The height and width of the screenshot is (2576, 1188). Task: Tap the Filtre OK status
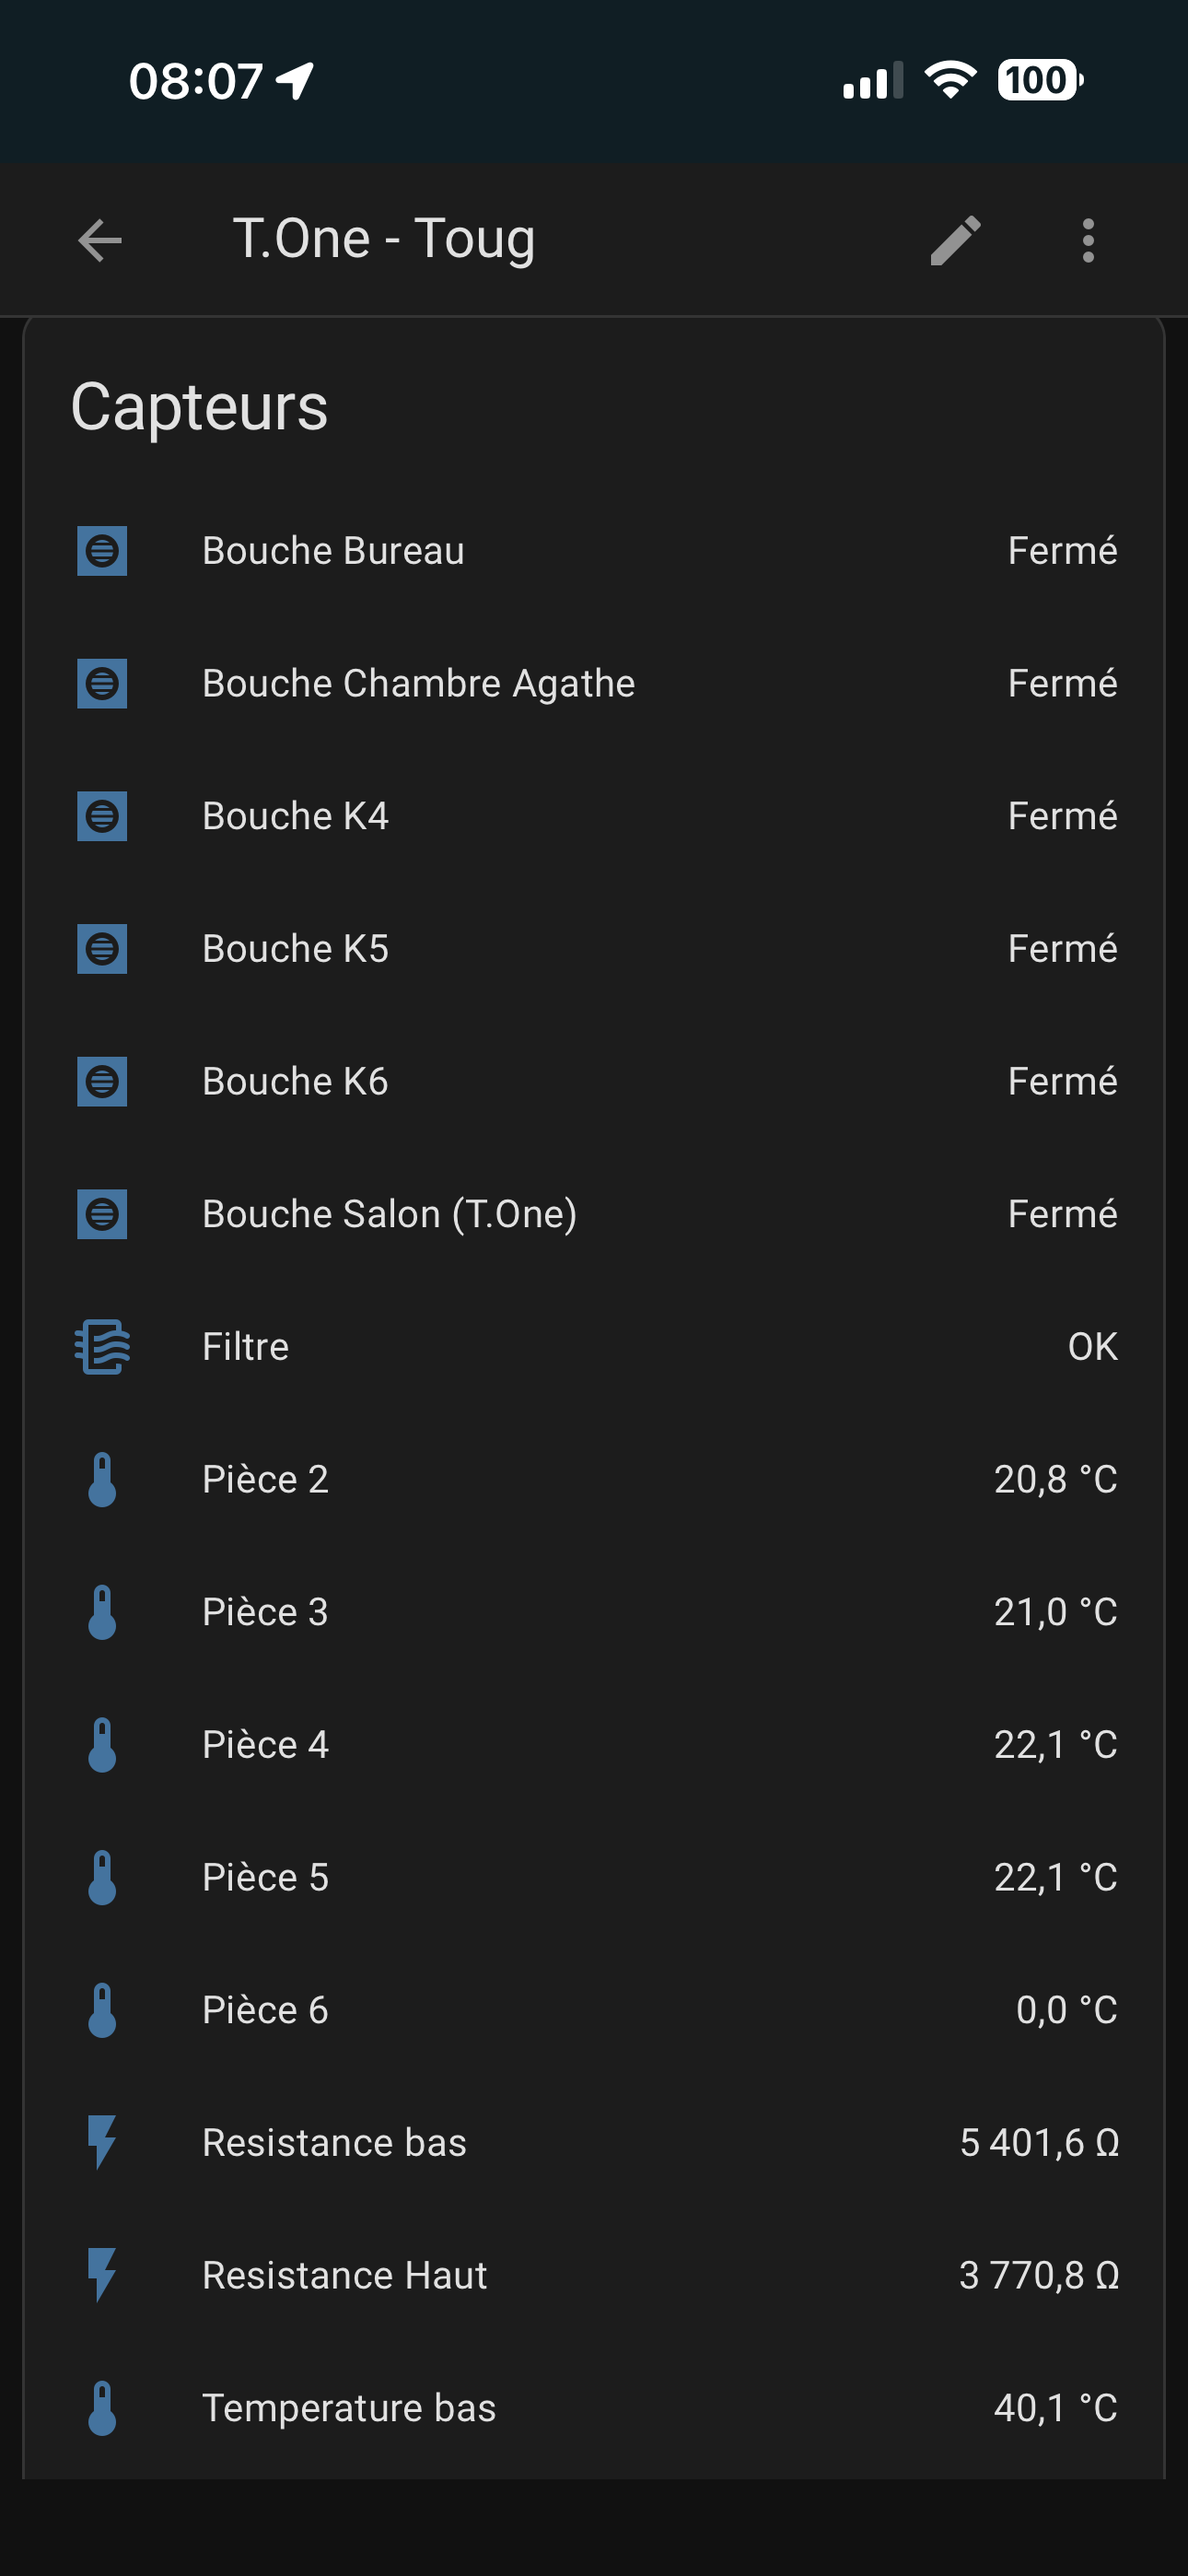click(1092, 1346)
